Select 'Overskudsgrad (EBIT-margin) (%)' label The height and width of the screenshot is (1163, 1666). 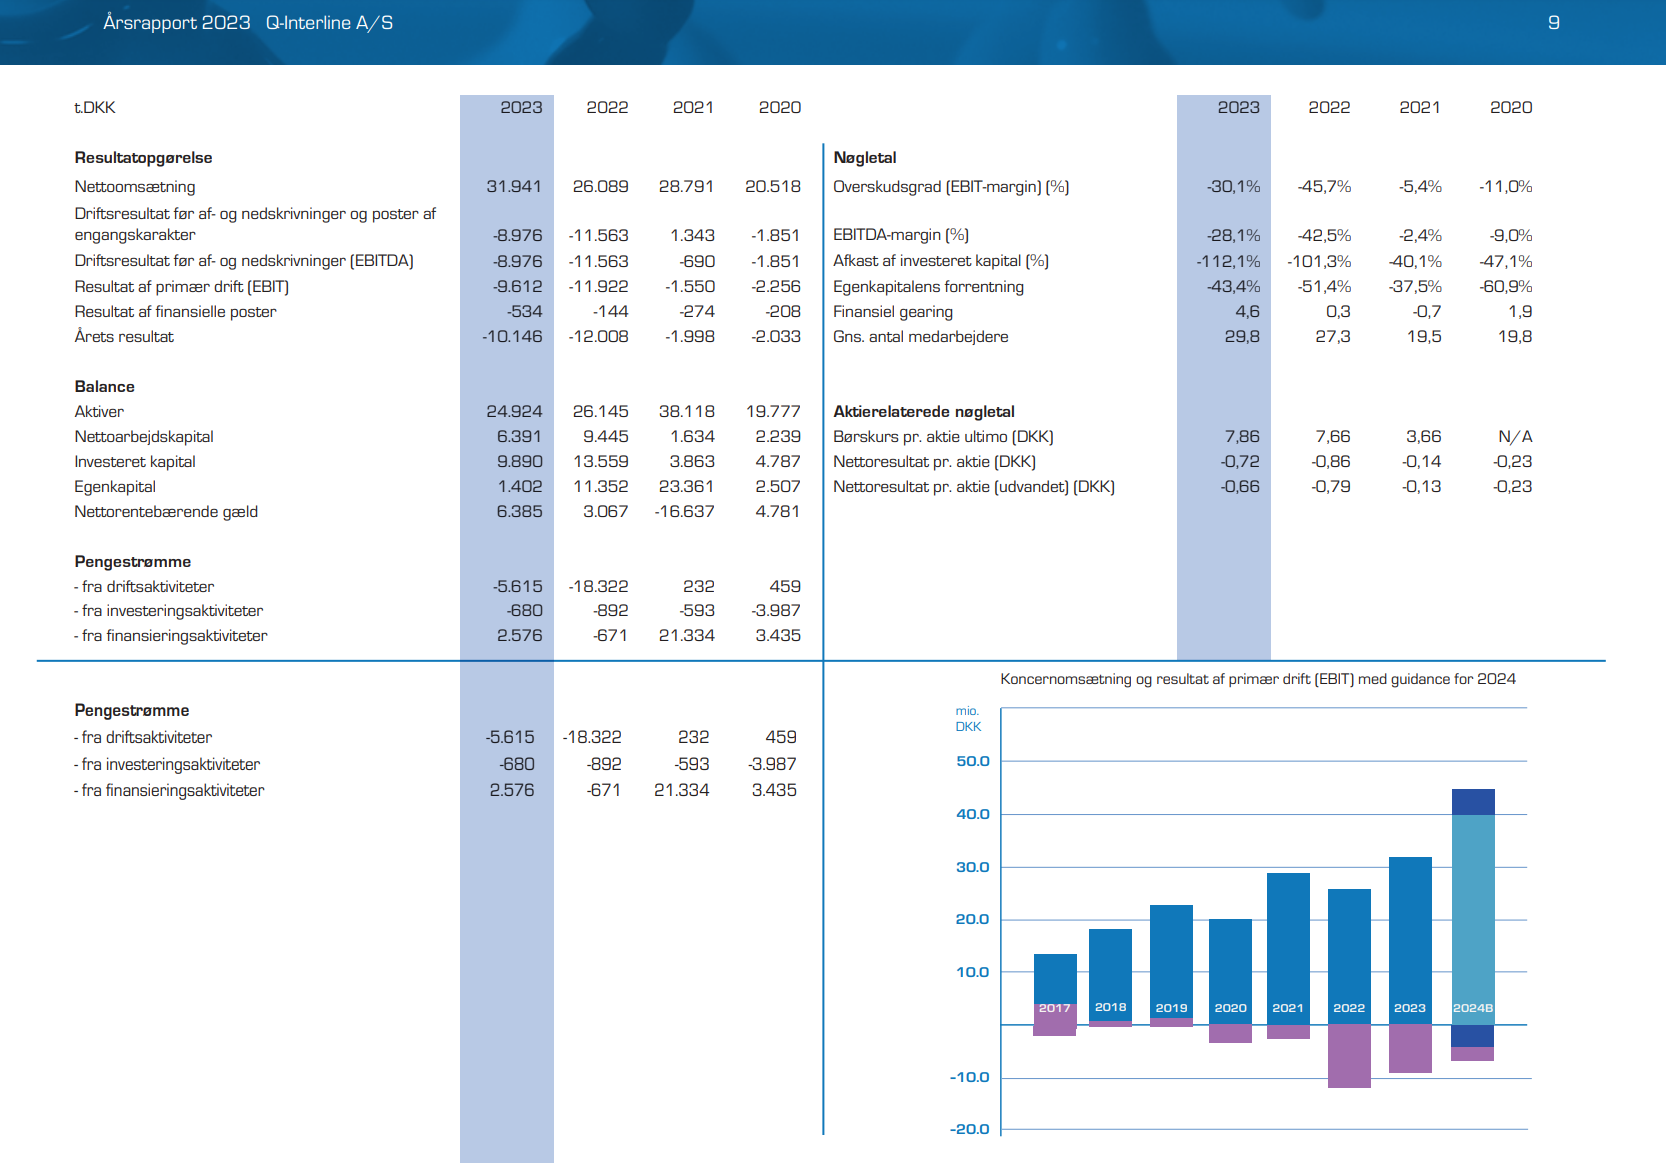(951, 186)
